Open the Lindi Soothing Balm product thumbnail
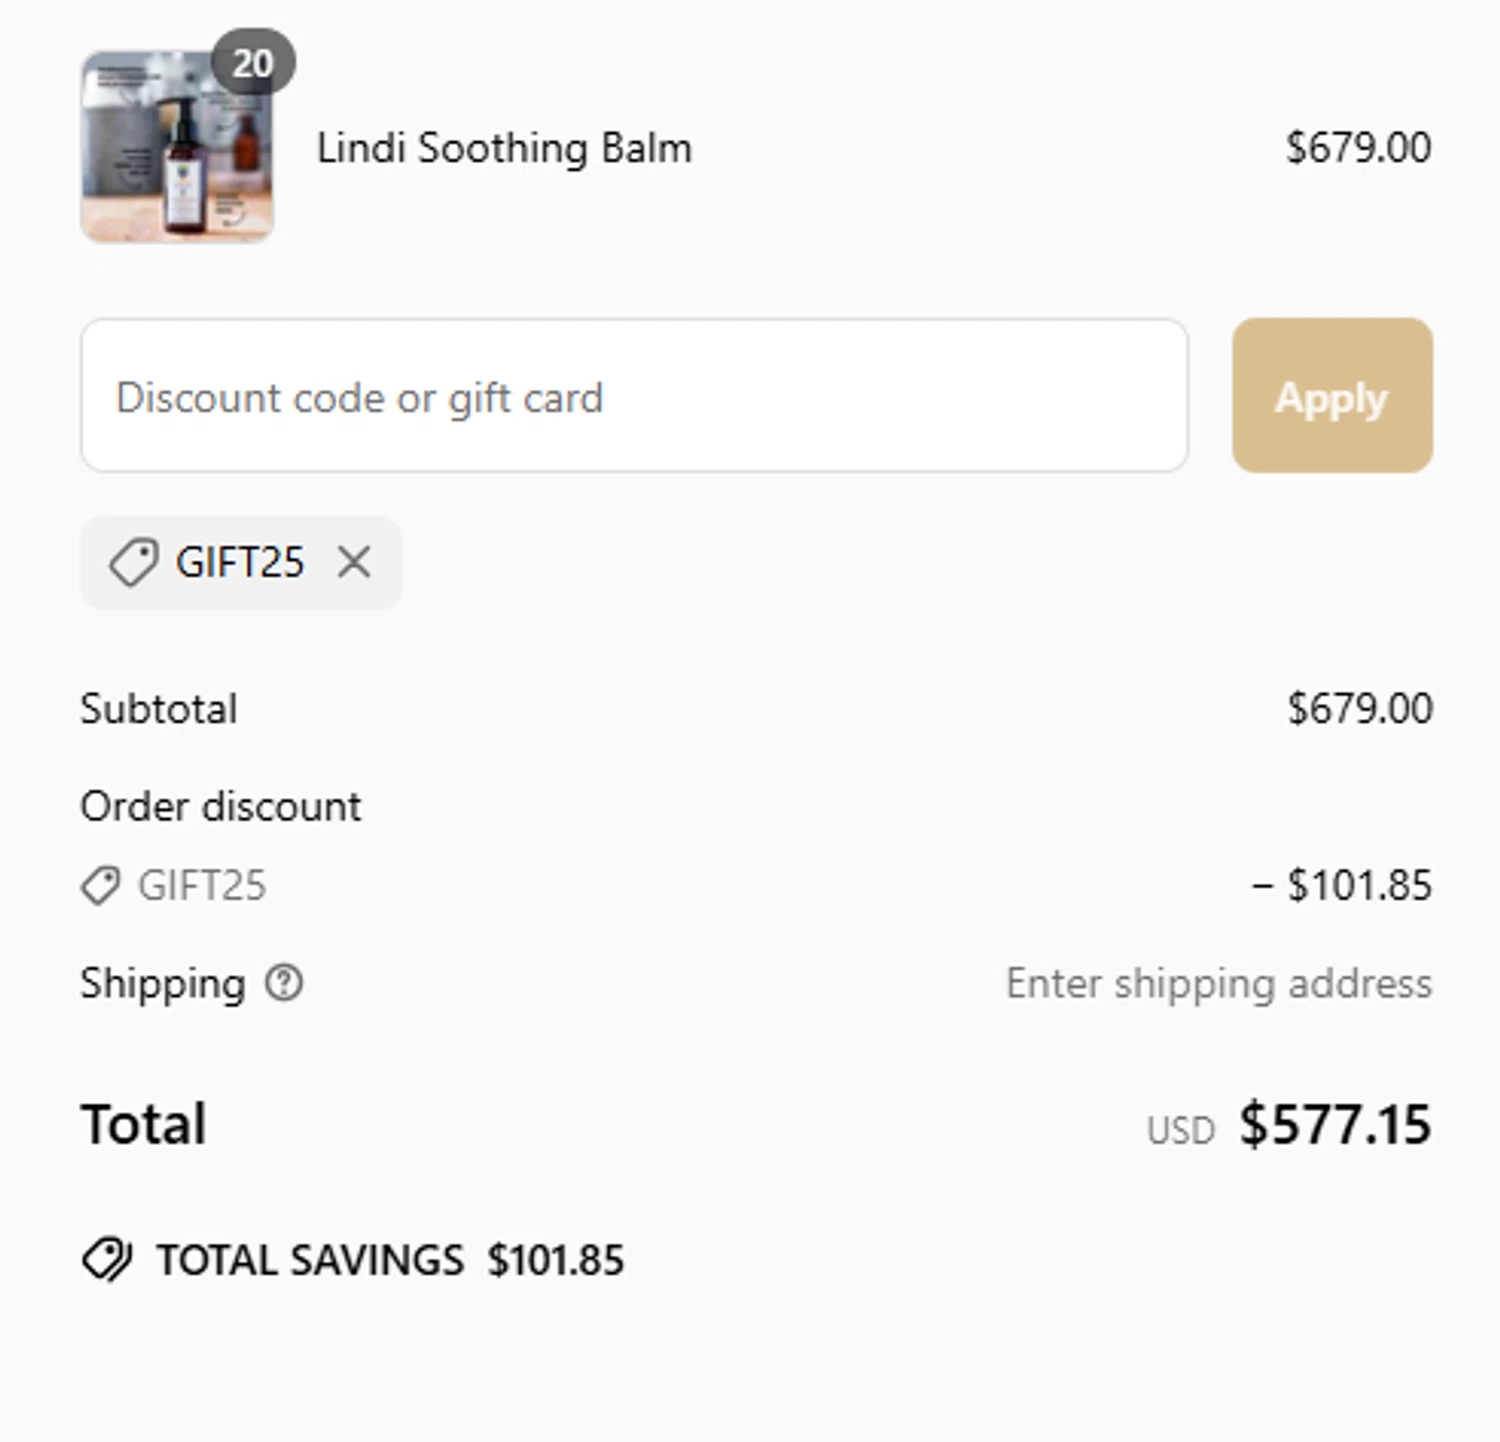Screen dimensions: 1500x1442 click(x=177, y=148)
